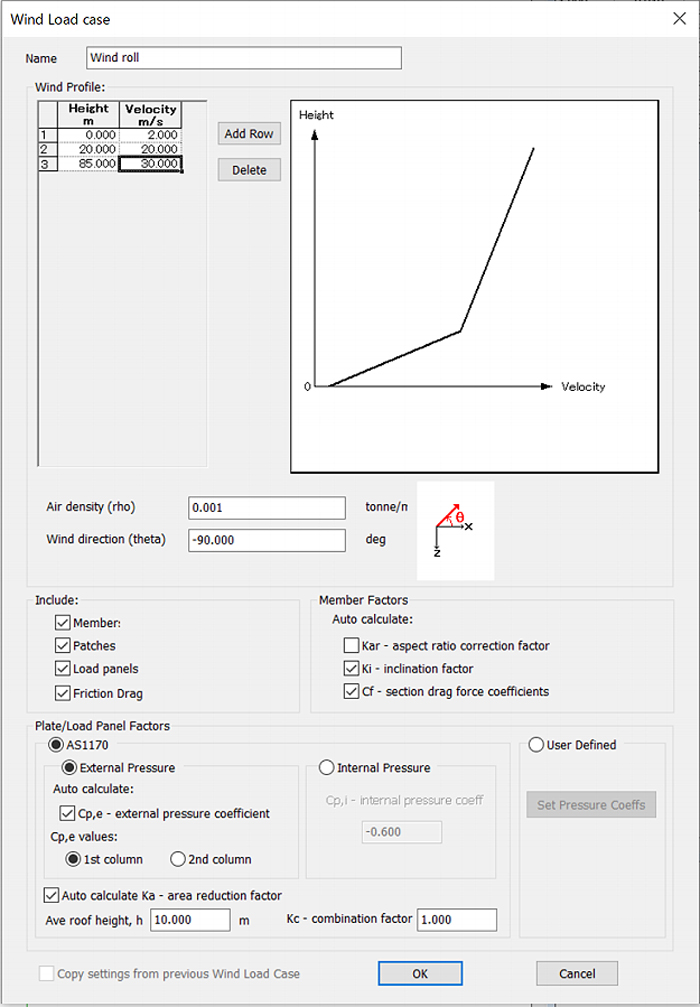700x1007 pixels.
Task: Click the wind direction theta axis diagram
Action: [x=455, y=530]
